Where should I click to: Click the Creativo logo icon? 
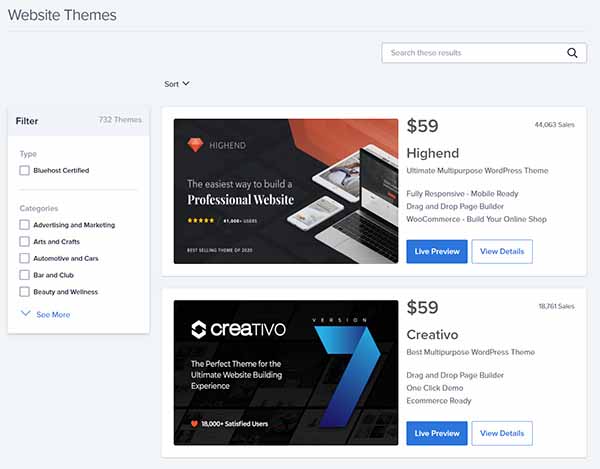[199, 329]
